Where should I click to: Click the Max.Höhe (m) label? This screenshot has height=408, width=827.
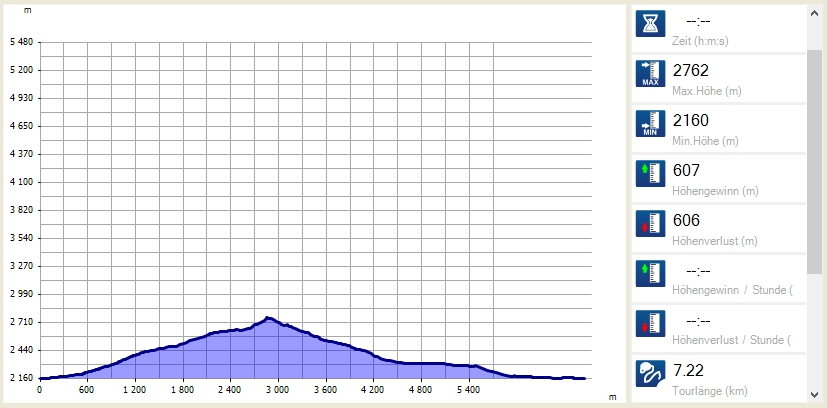pyautogui.click(x=707, y=91)
